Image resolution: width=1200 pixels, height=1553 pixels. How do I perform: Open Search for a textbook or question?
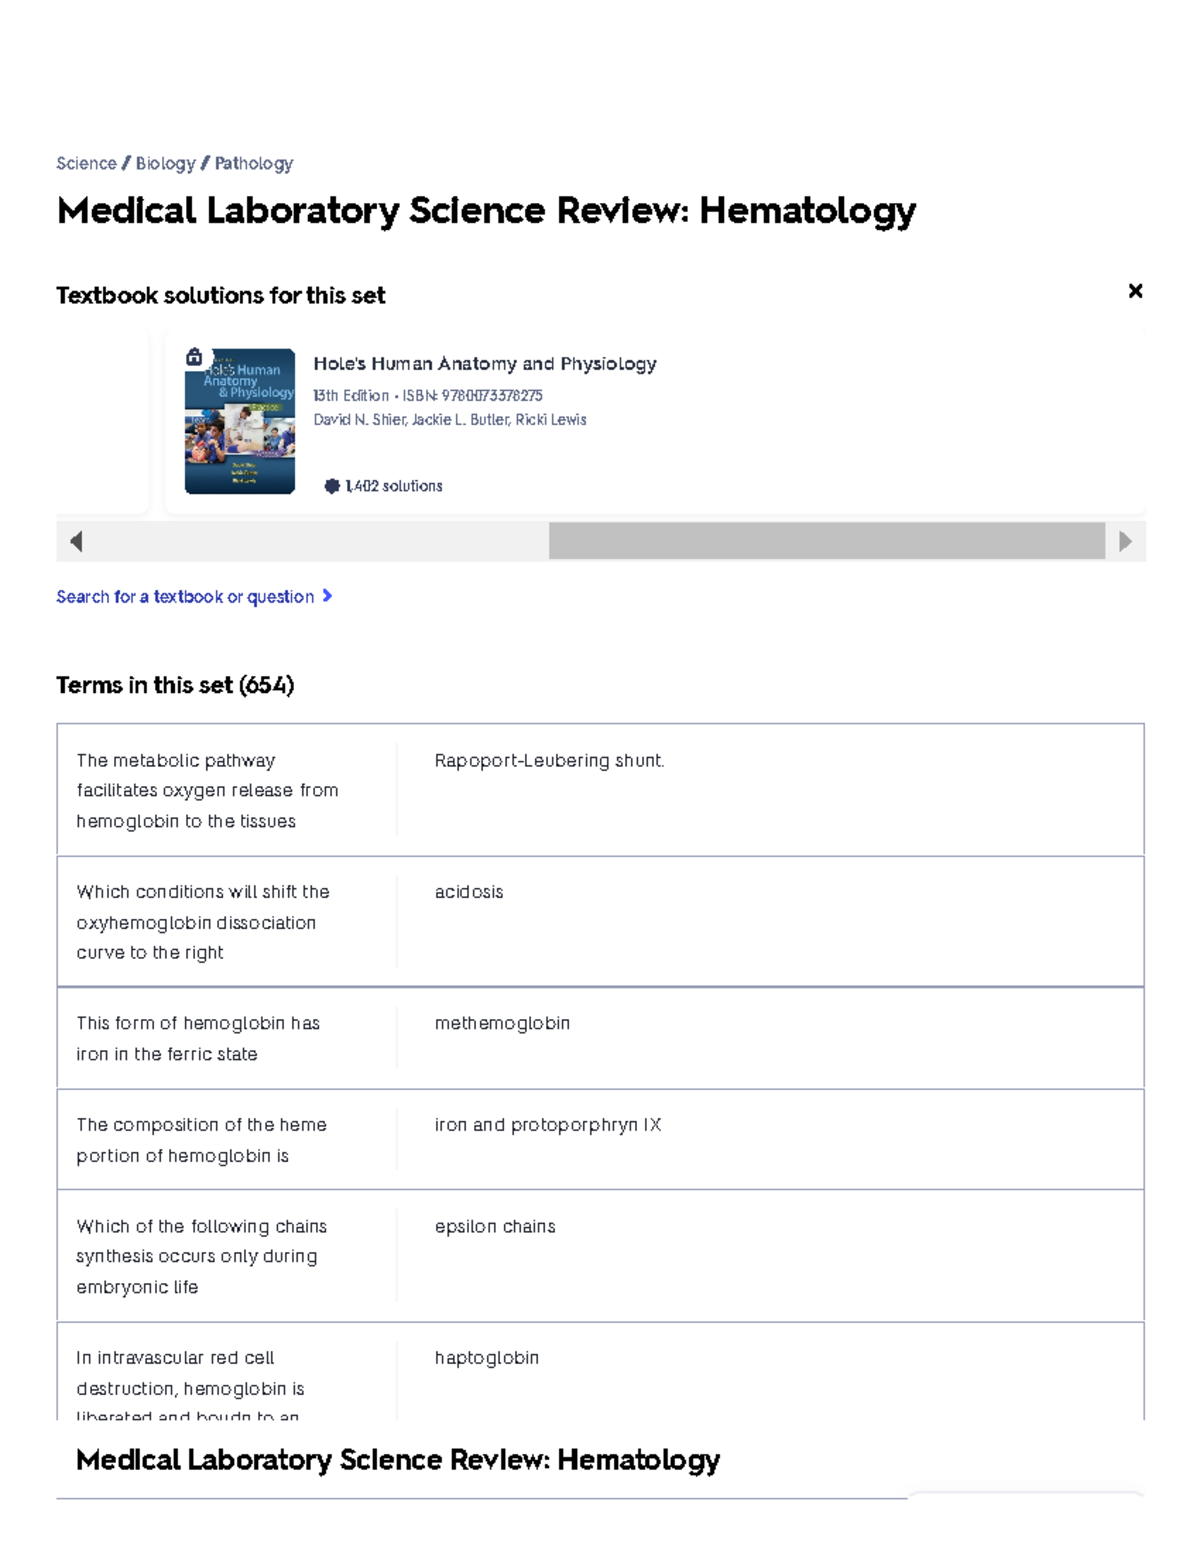[187, 595]
